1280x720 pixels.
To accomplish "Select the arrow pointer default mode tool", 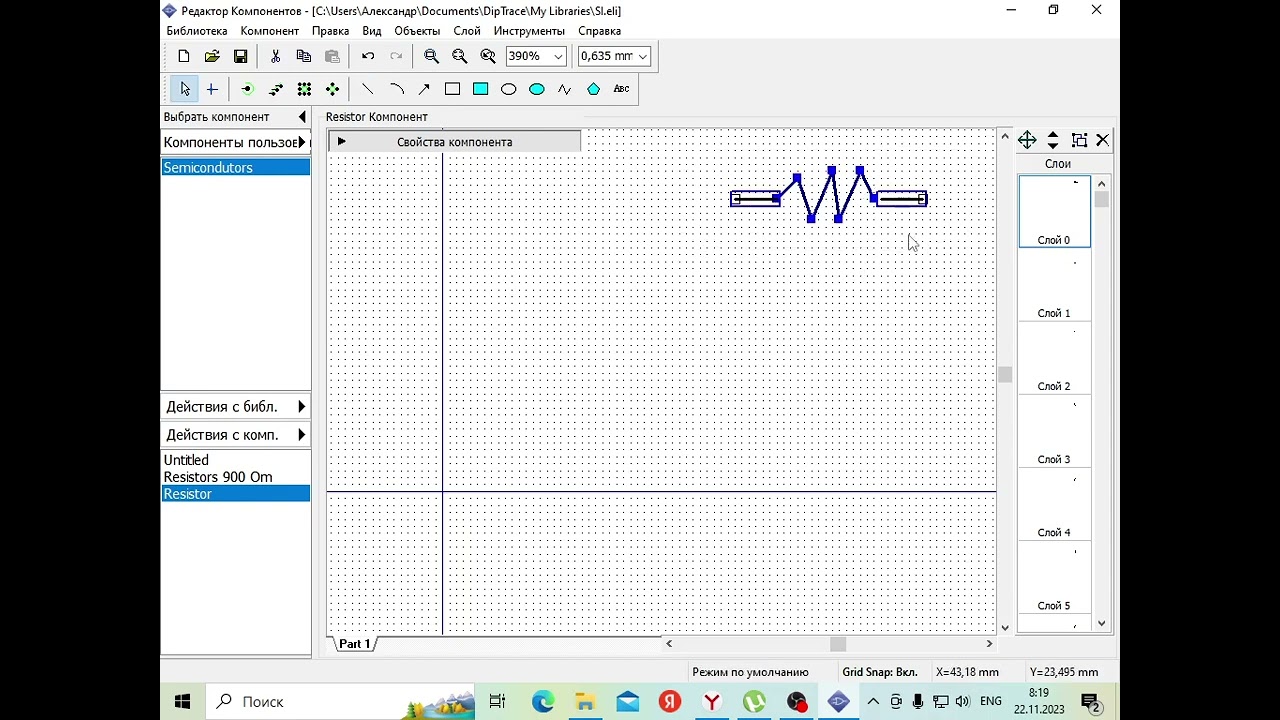I will [184, 89].
